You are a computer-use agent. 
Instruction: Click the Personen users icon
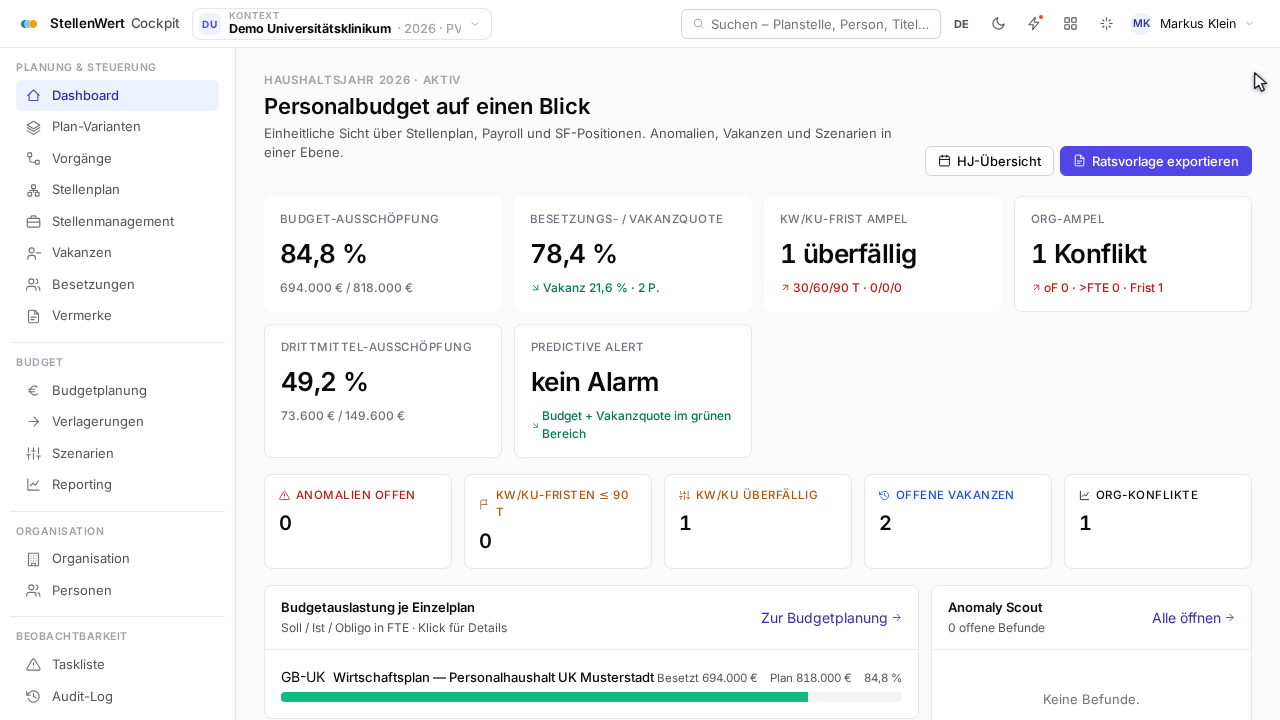coord(33,591)
